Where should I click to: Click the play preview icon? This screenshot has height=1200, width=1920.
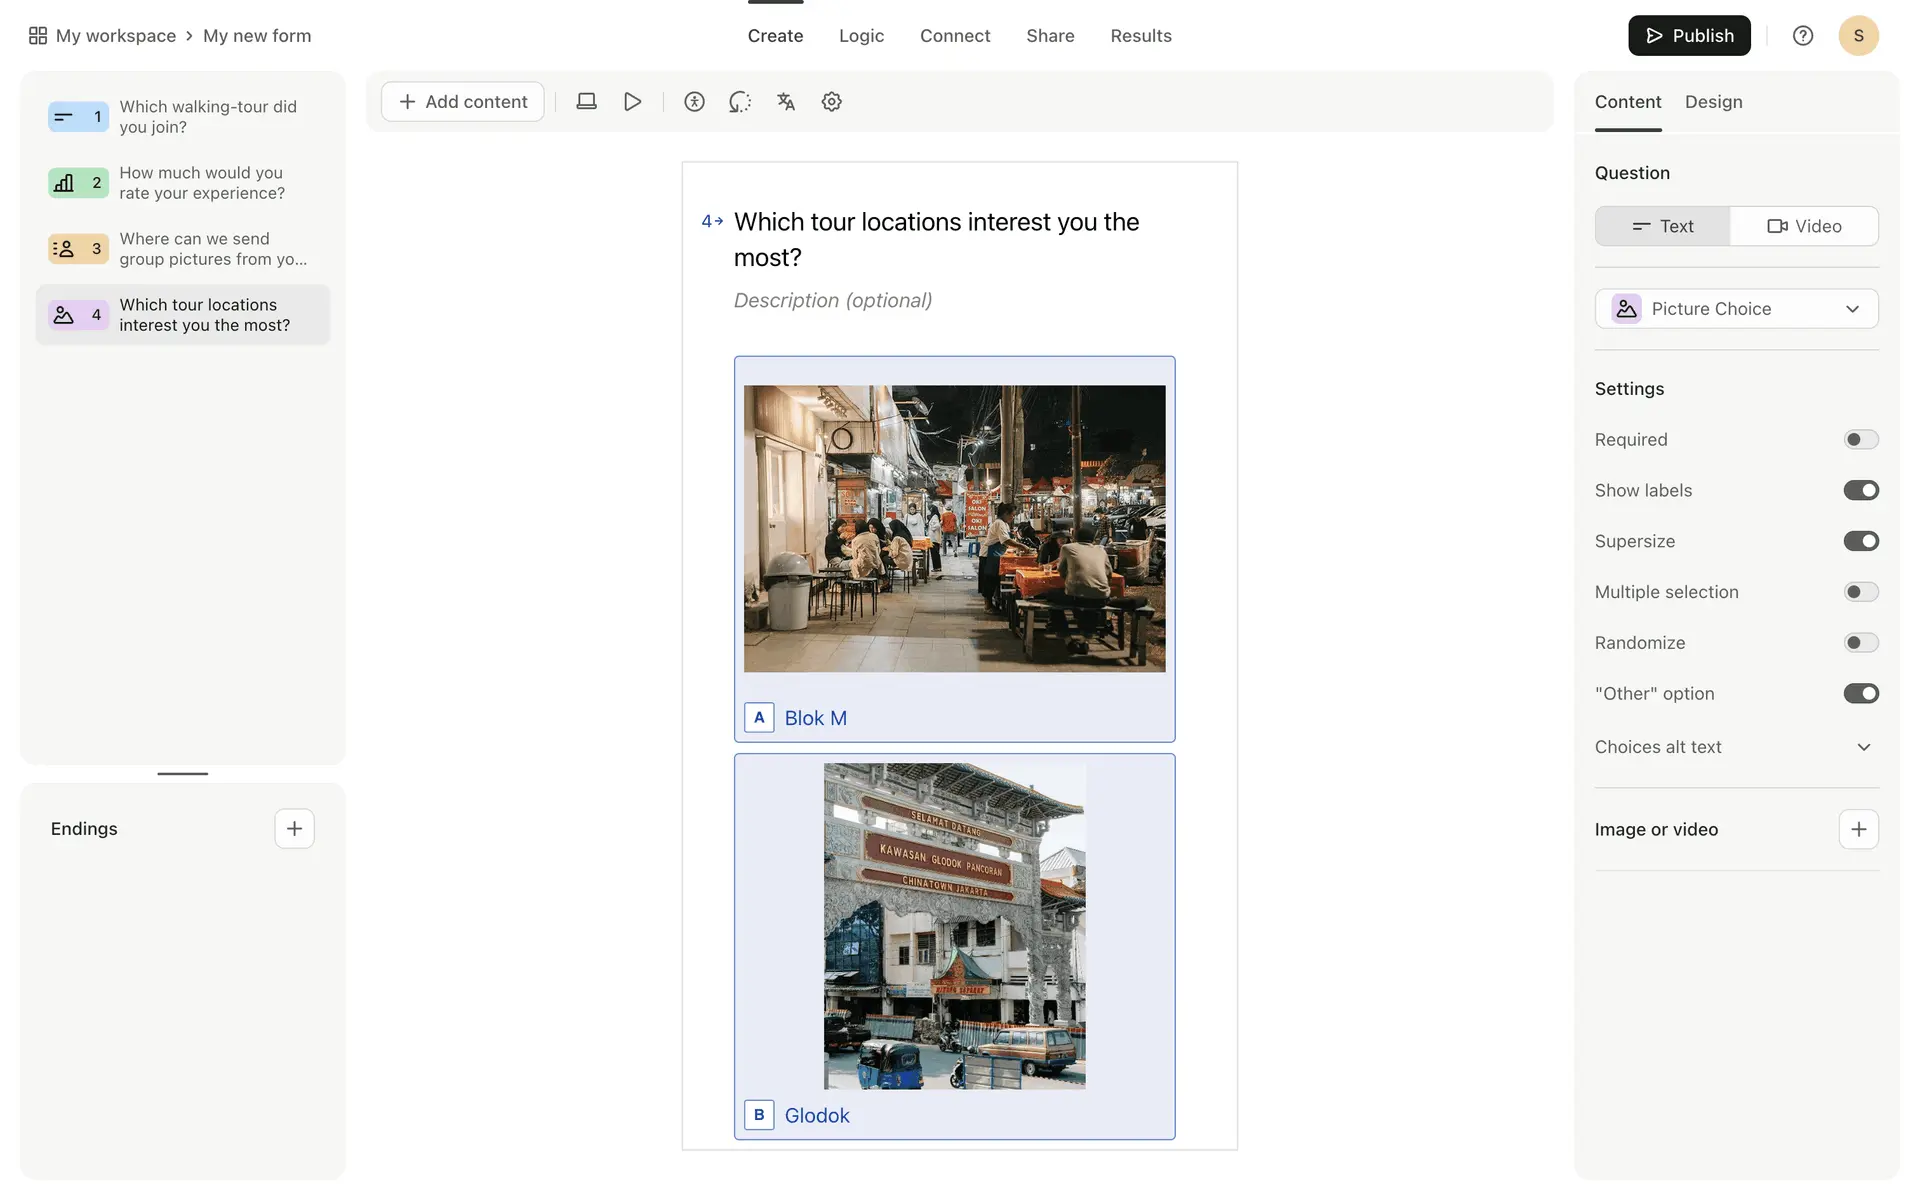632,102
